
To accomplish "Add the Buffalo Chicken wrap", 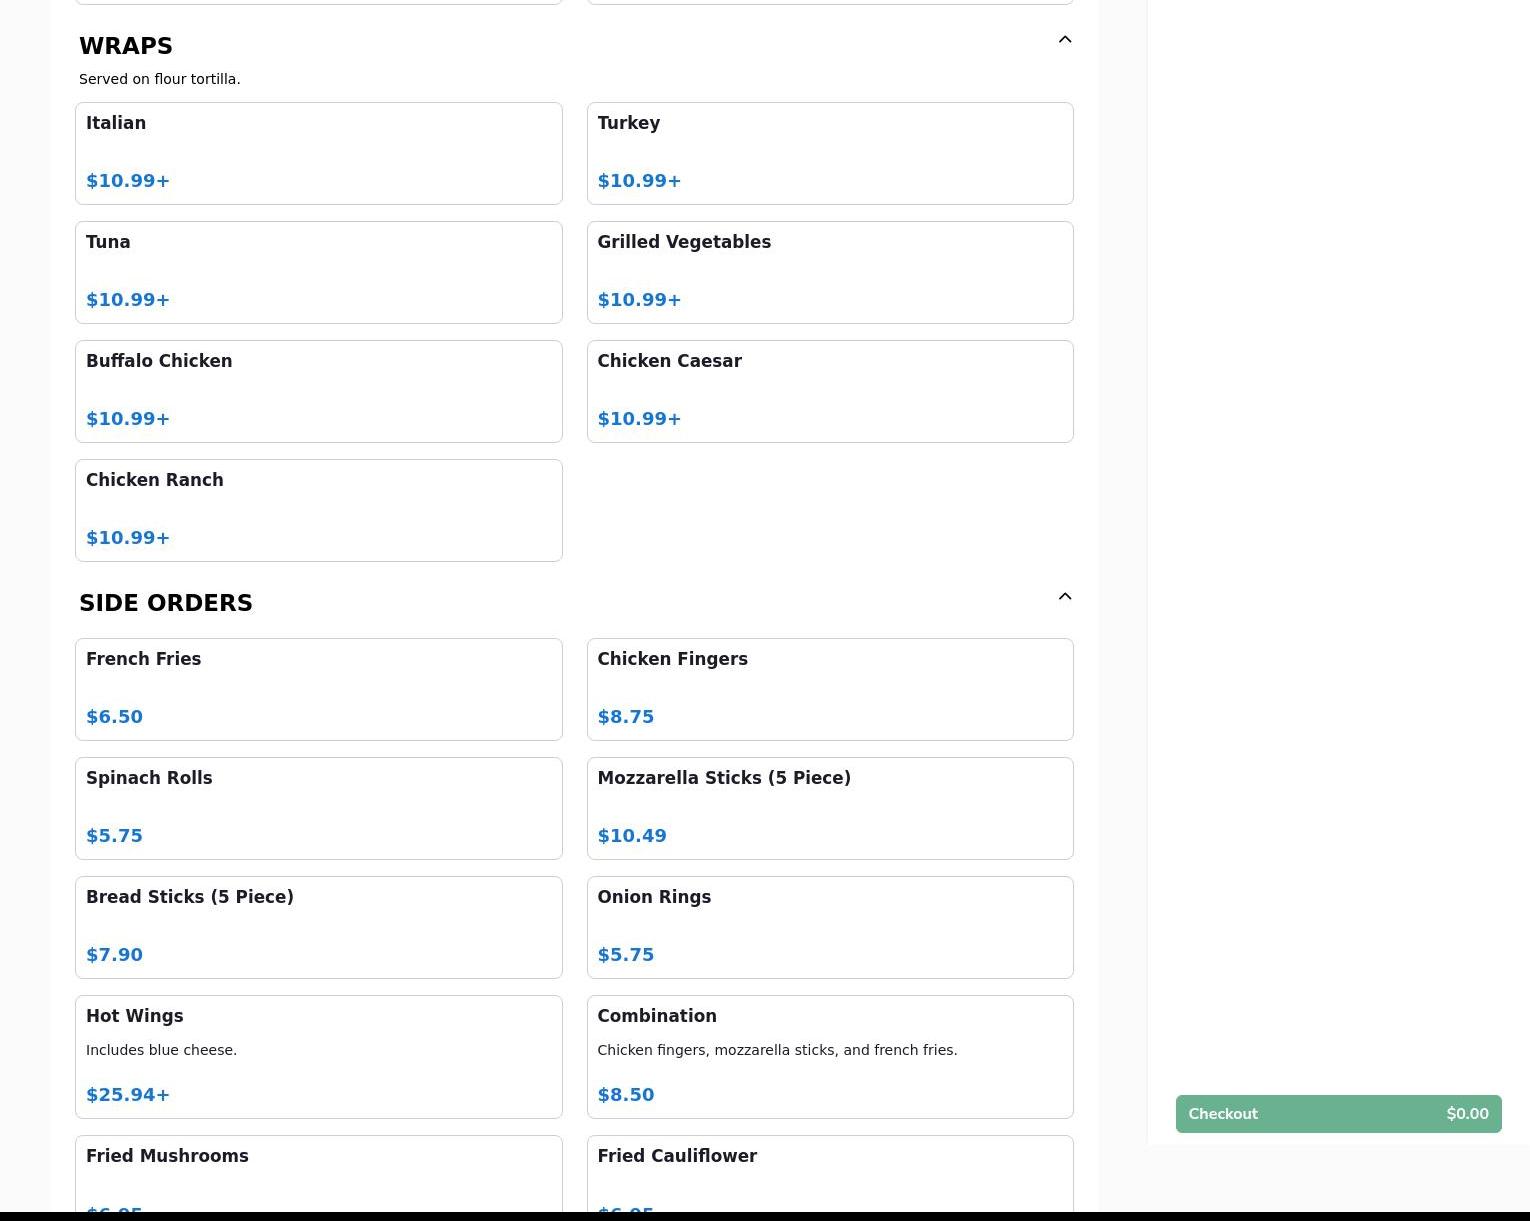I will [318, 391].
